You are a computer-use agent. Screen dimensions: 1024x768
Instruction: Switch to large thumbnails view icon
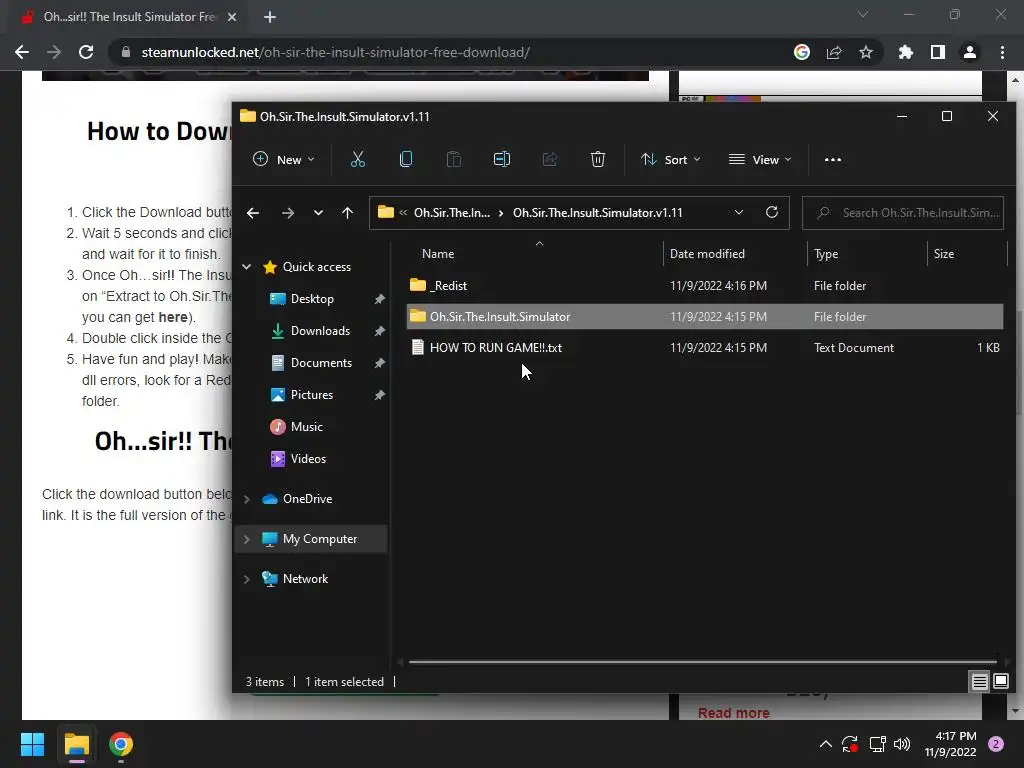click(1001, 682)
